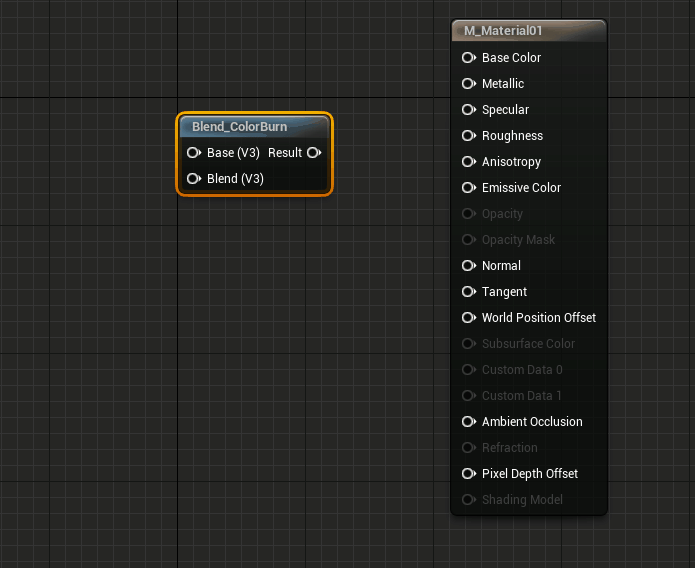Click the 'Anisotropy' label text
The height and width of the screenshot is (568, 695).
tap(511, 162)
